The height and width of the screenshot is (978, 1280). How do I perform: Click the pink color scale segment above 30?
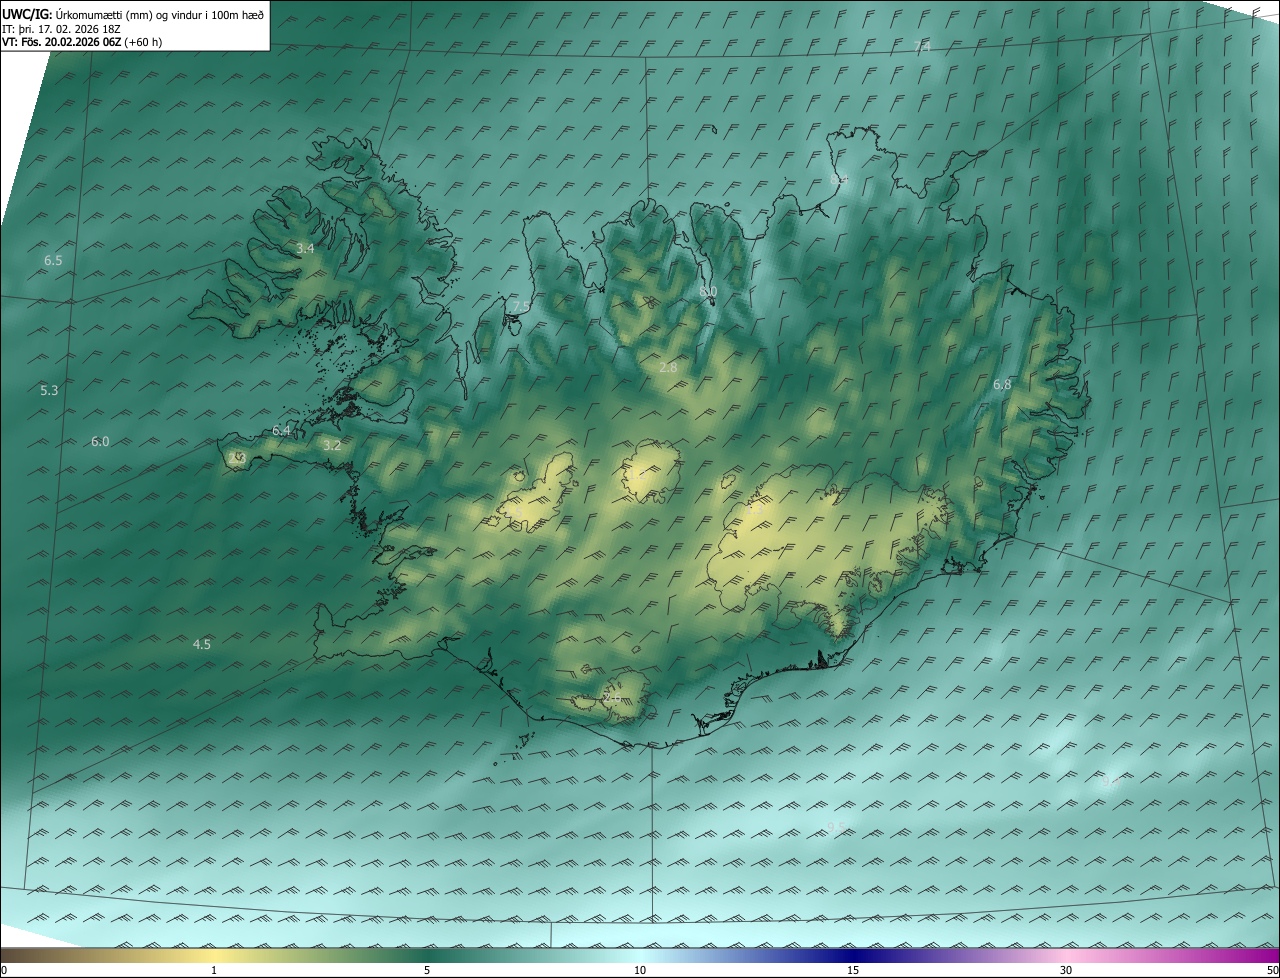point(1066,955)
